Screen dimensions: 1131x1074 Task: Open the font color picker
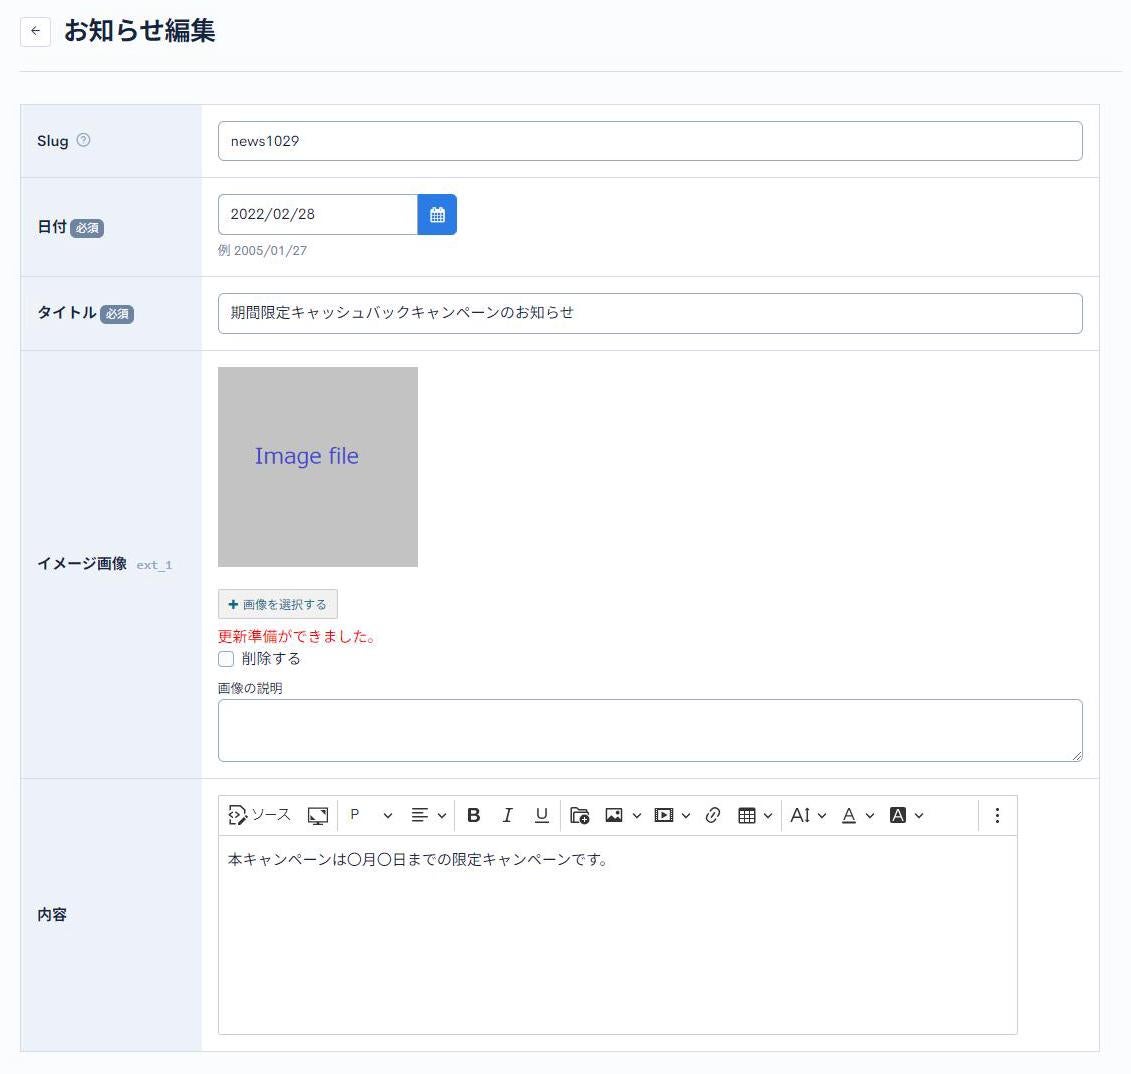click(857, 815)
